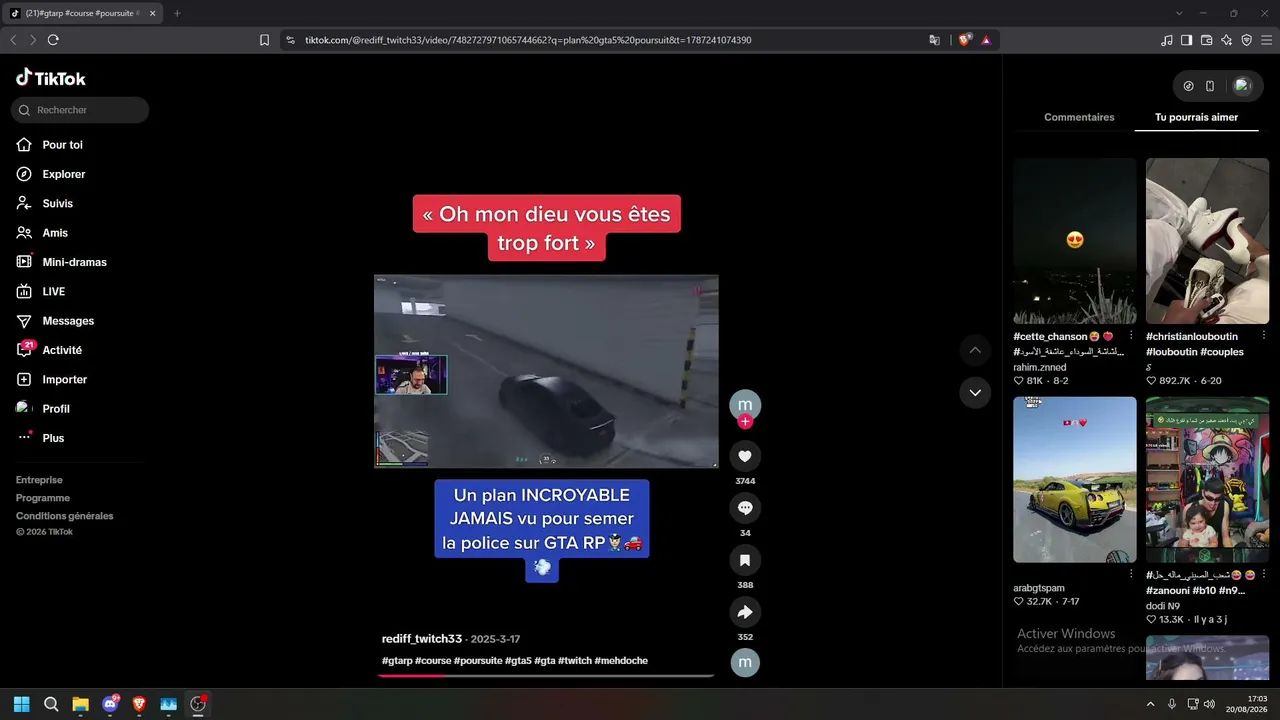This screenshot has height=720, width=1280.
Task: Open the creator avatar above the like button
Action: tap(745, 405)
